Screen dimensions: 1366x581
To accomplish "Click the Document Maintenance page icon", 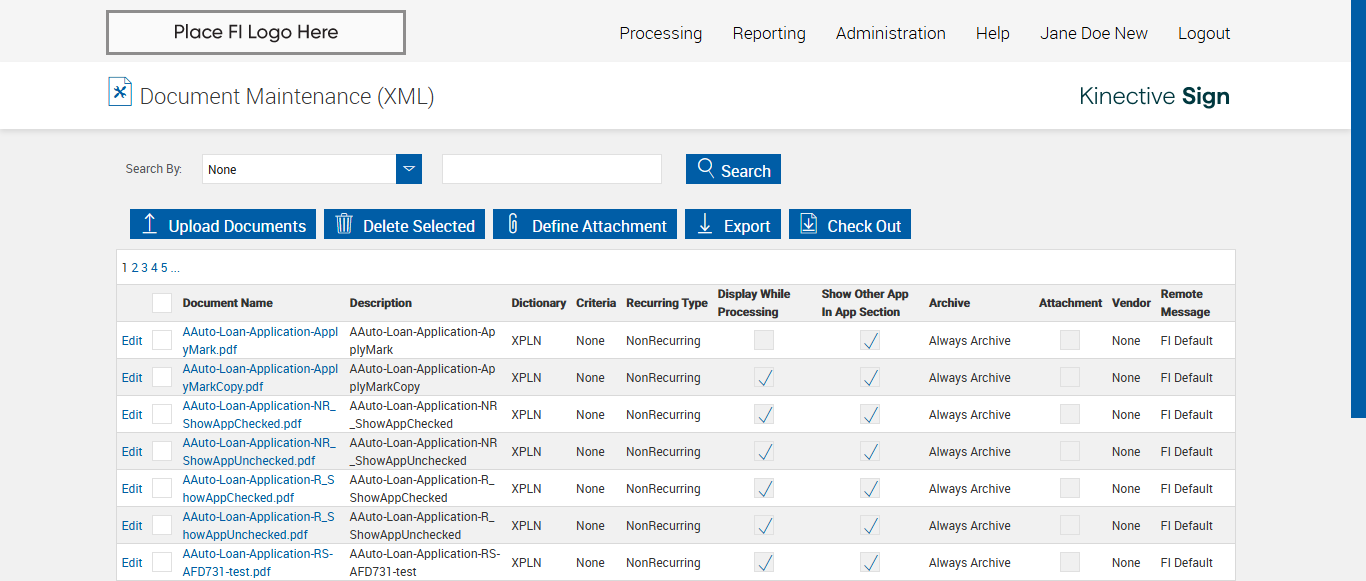I will pyautogui.click(x=120, y=92).
